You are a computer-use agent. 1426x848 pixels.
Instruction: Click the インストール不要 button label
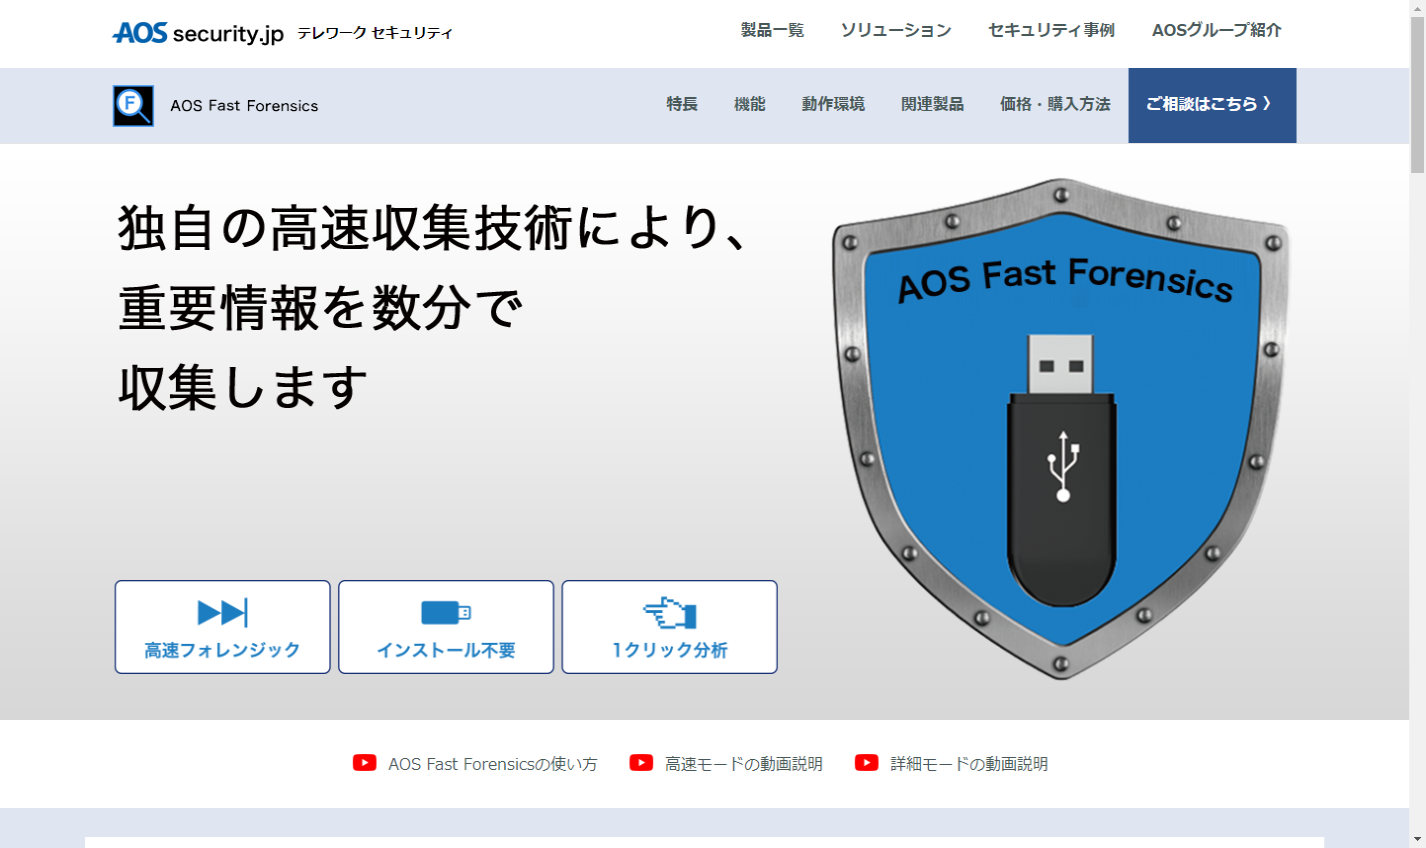click(446, 650)
